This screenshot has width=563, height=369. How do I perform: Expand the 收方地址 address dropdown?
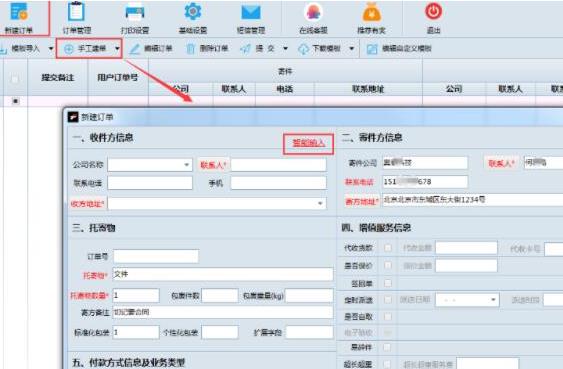point(320,204)
